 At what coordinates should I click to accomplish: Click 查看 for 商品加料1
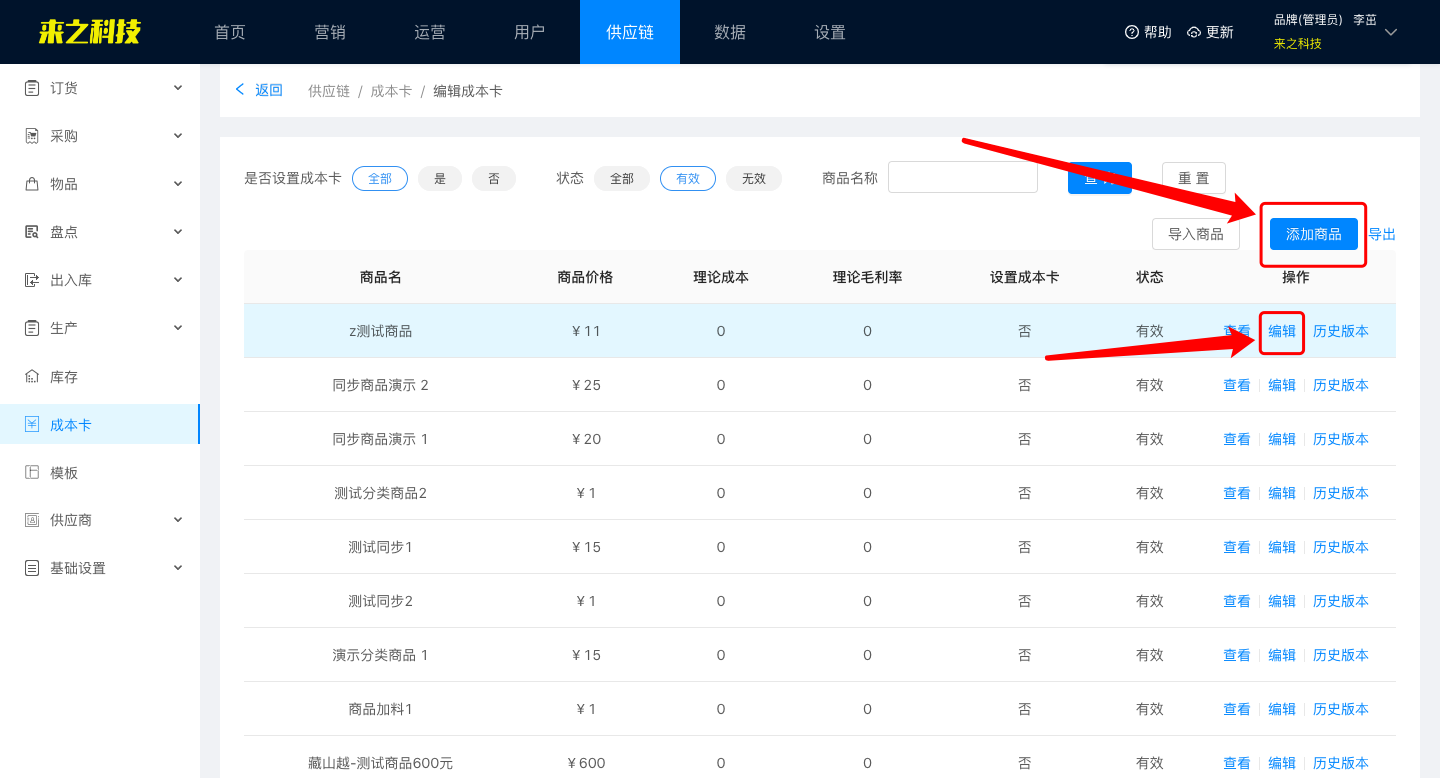point(1237,709)
